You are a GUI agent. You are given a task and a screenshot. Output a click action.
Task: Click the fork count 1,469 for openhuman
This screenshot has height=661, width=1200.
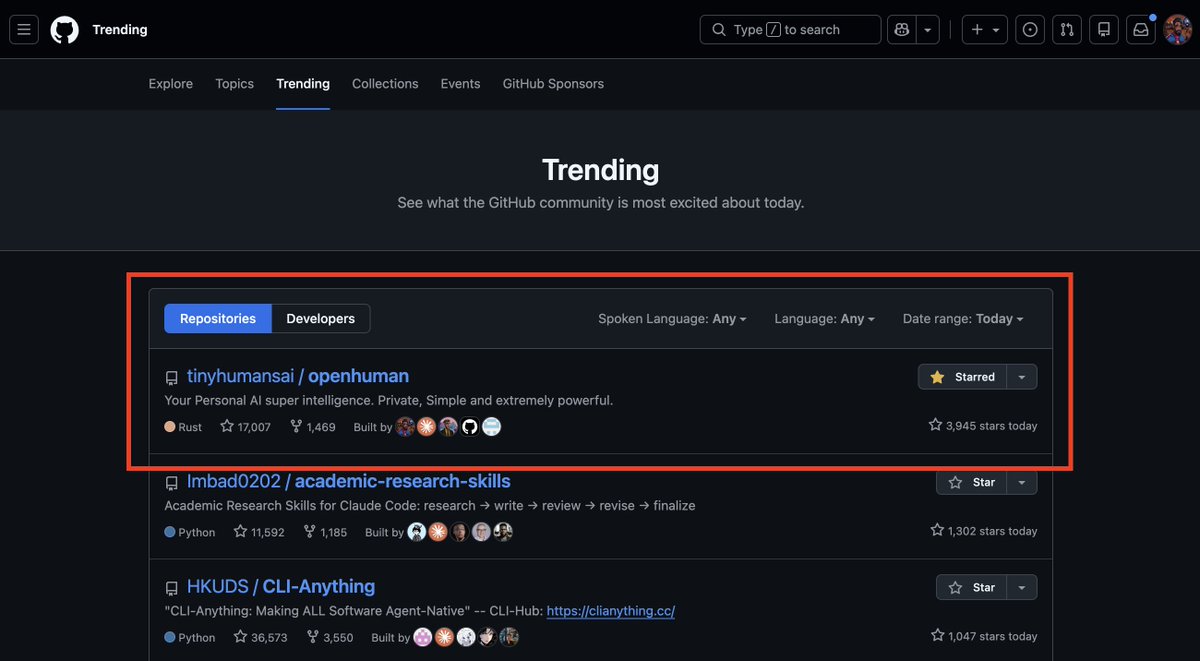pyautogui.click(x=313, y=427)
